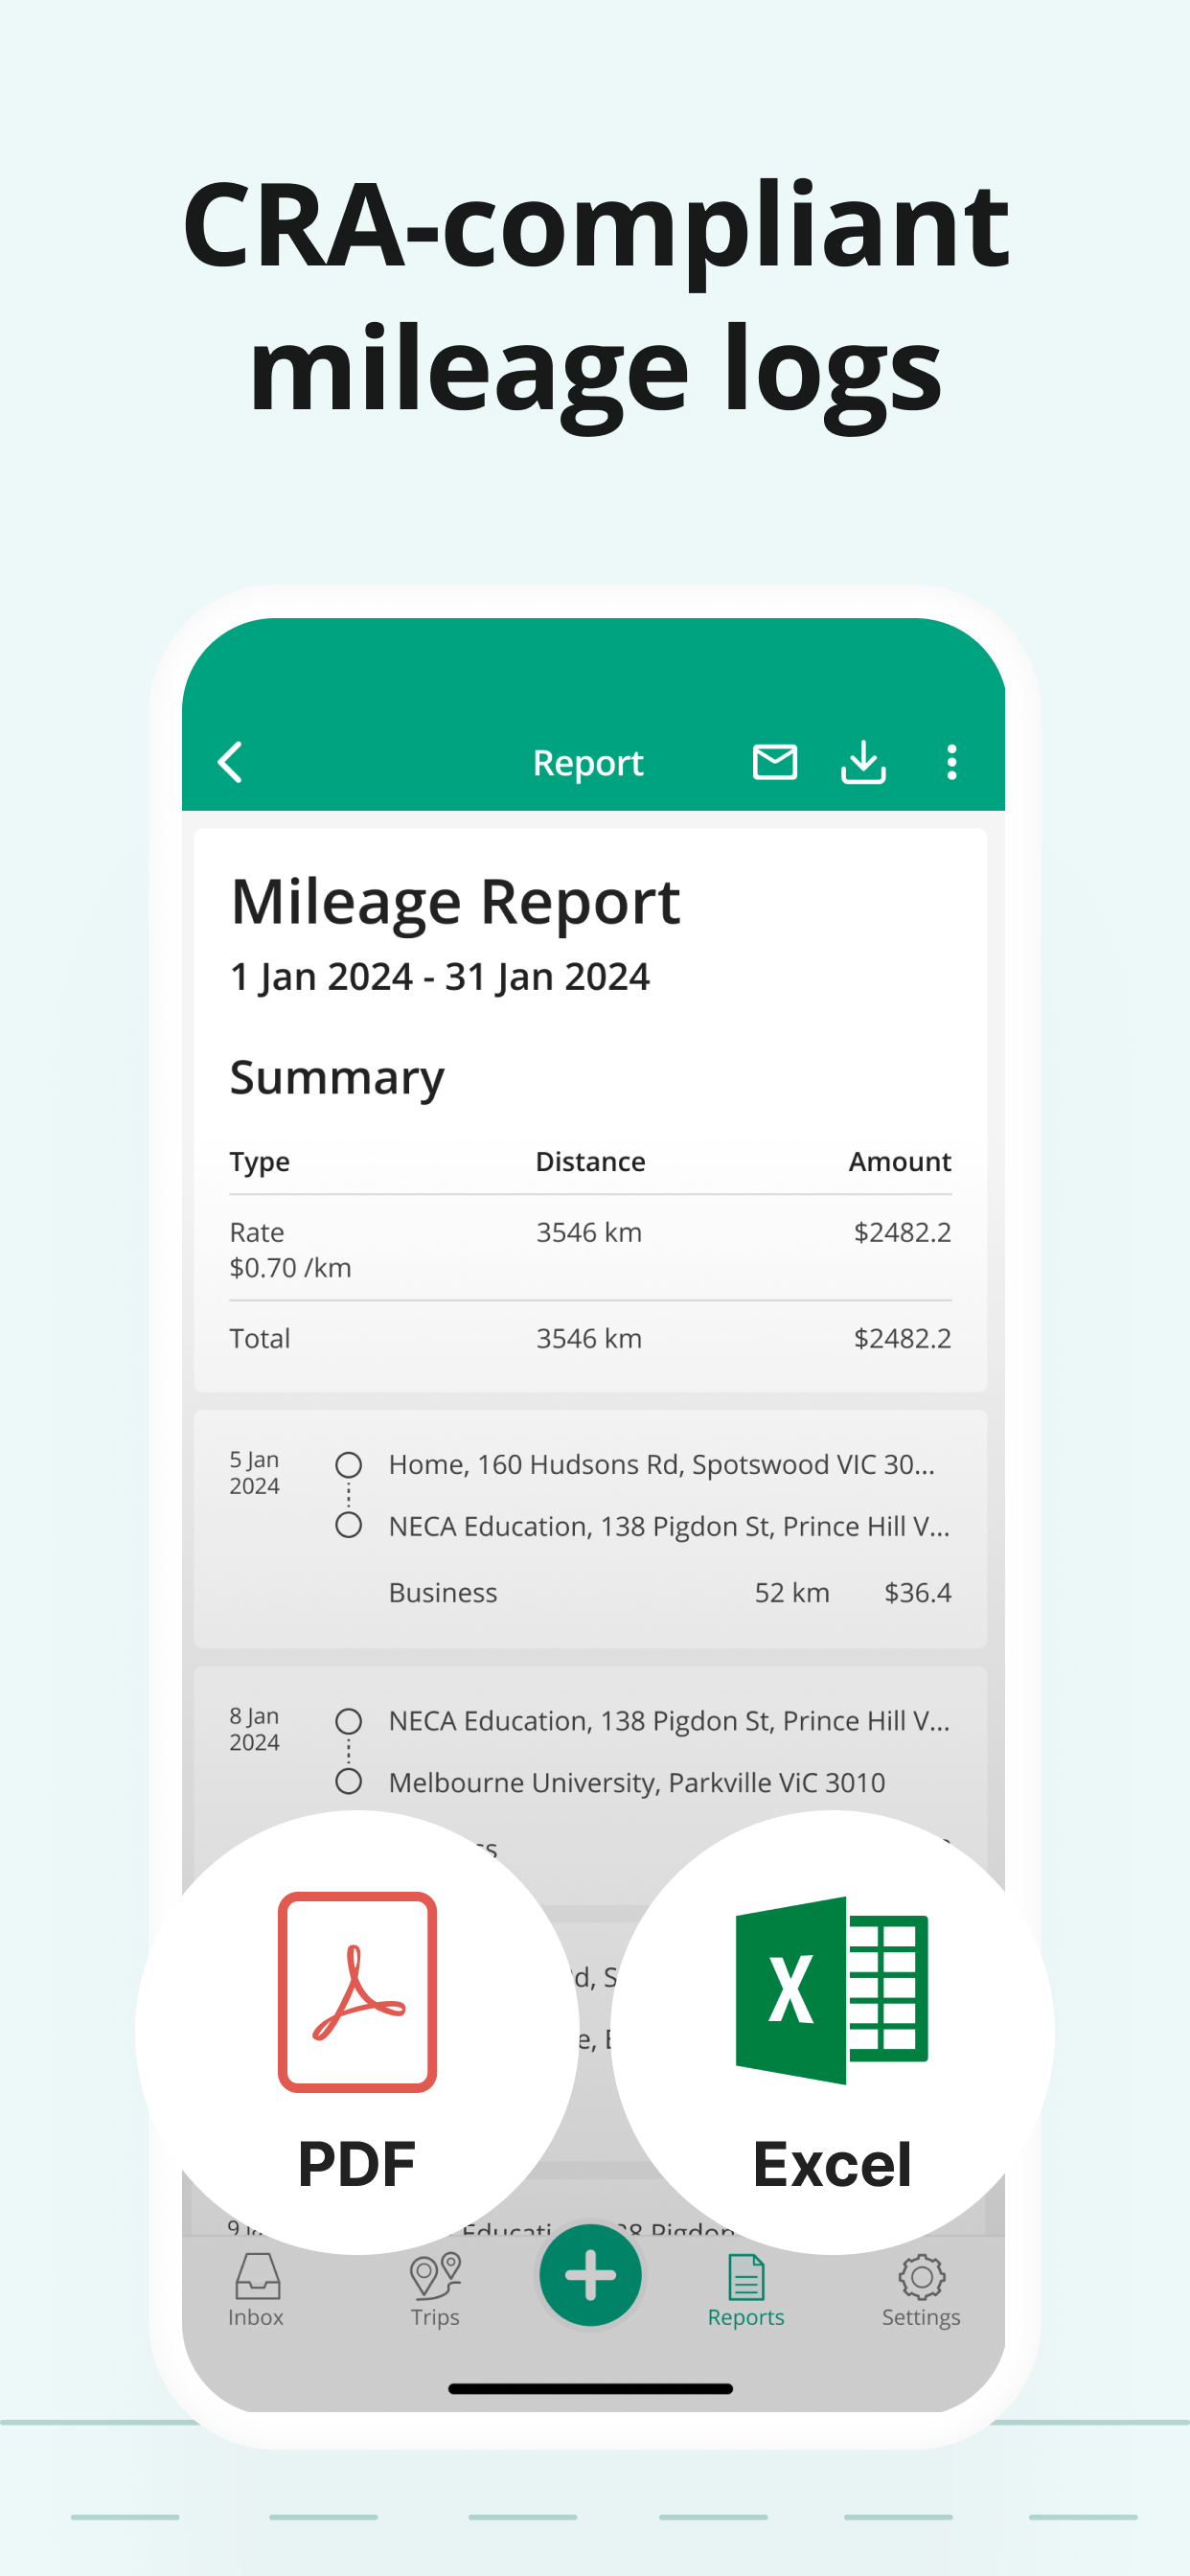
Task: Tap the Total row label
Action: pos(260,1338)
